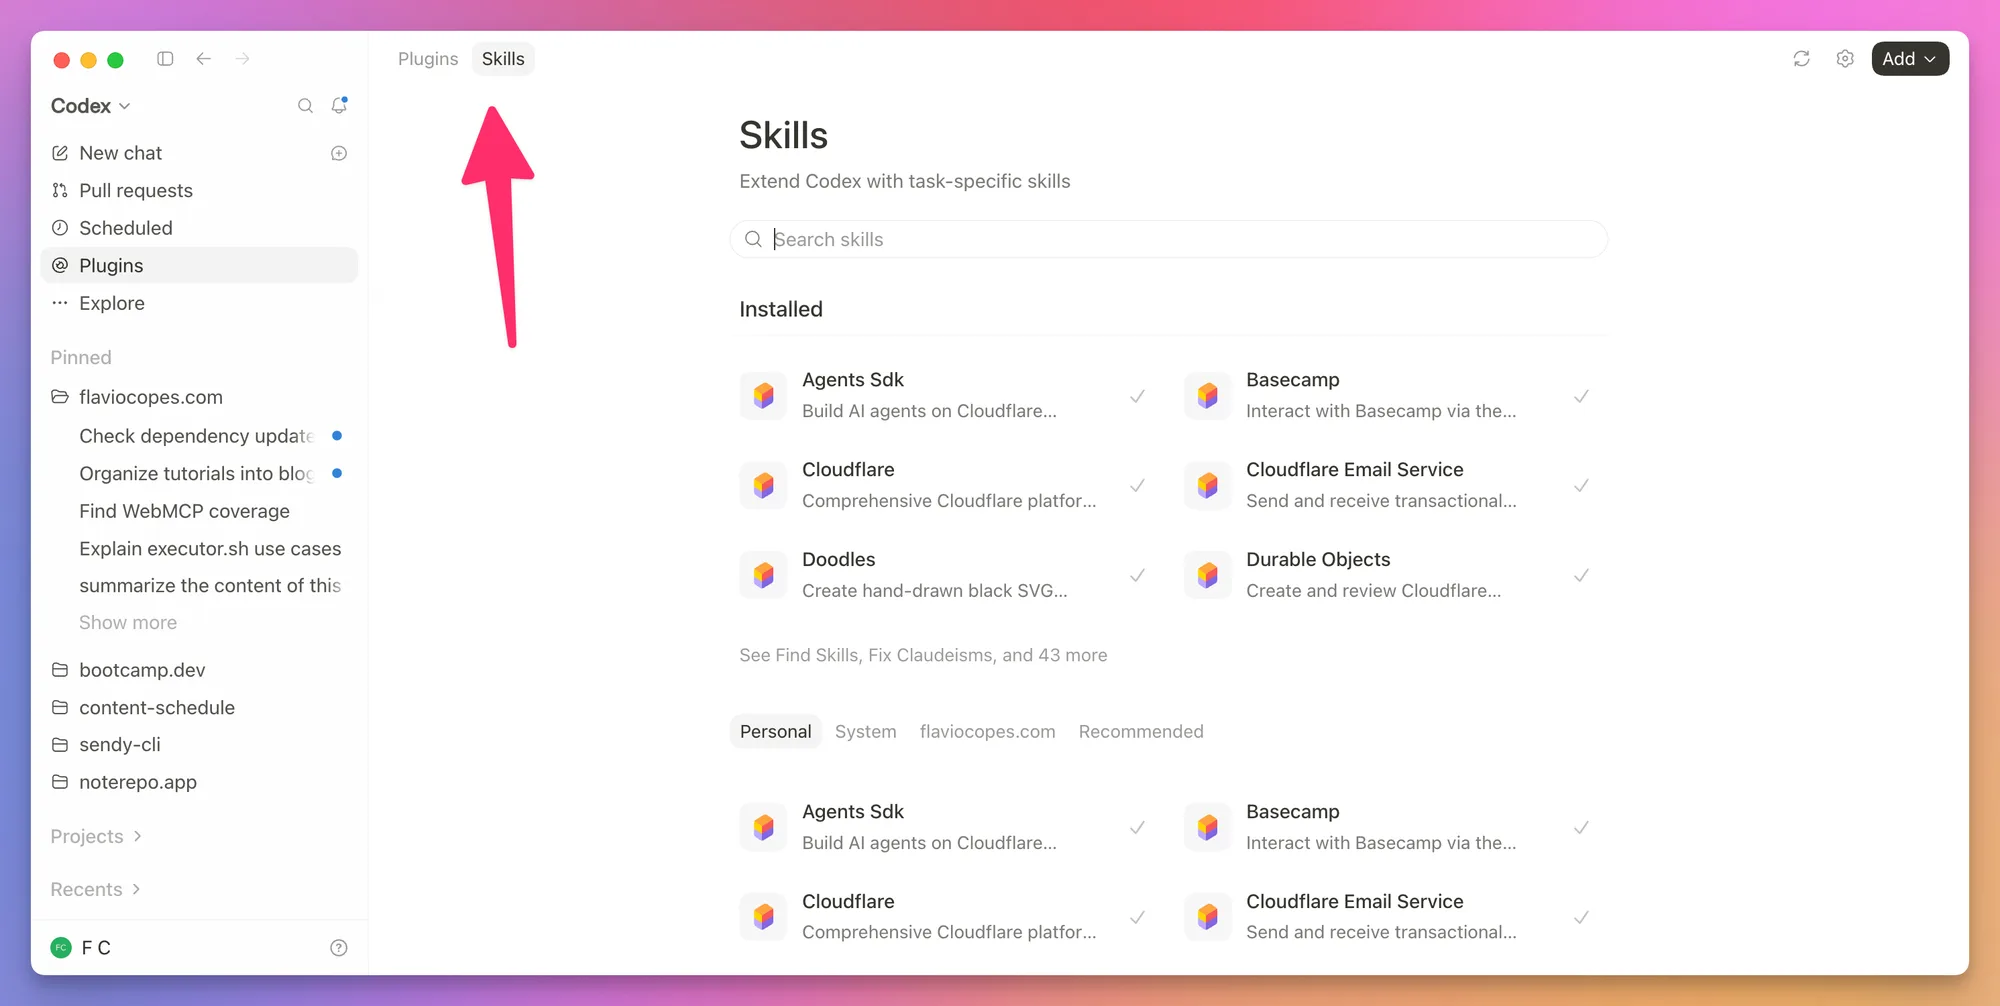The image size is (2000, 1006).
Task: Go back with the left arrow
Action: tap(204, 59)
